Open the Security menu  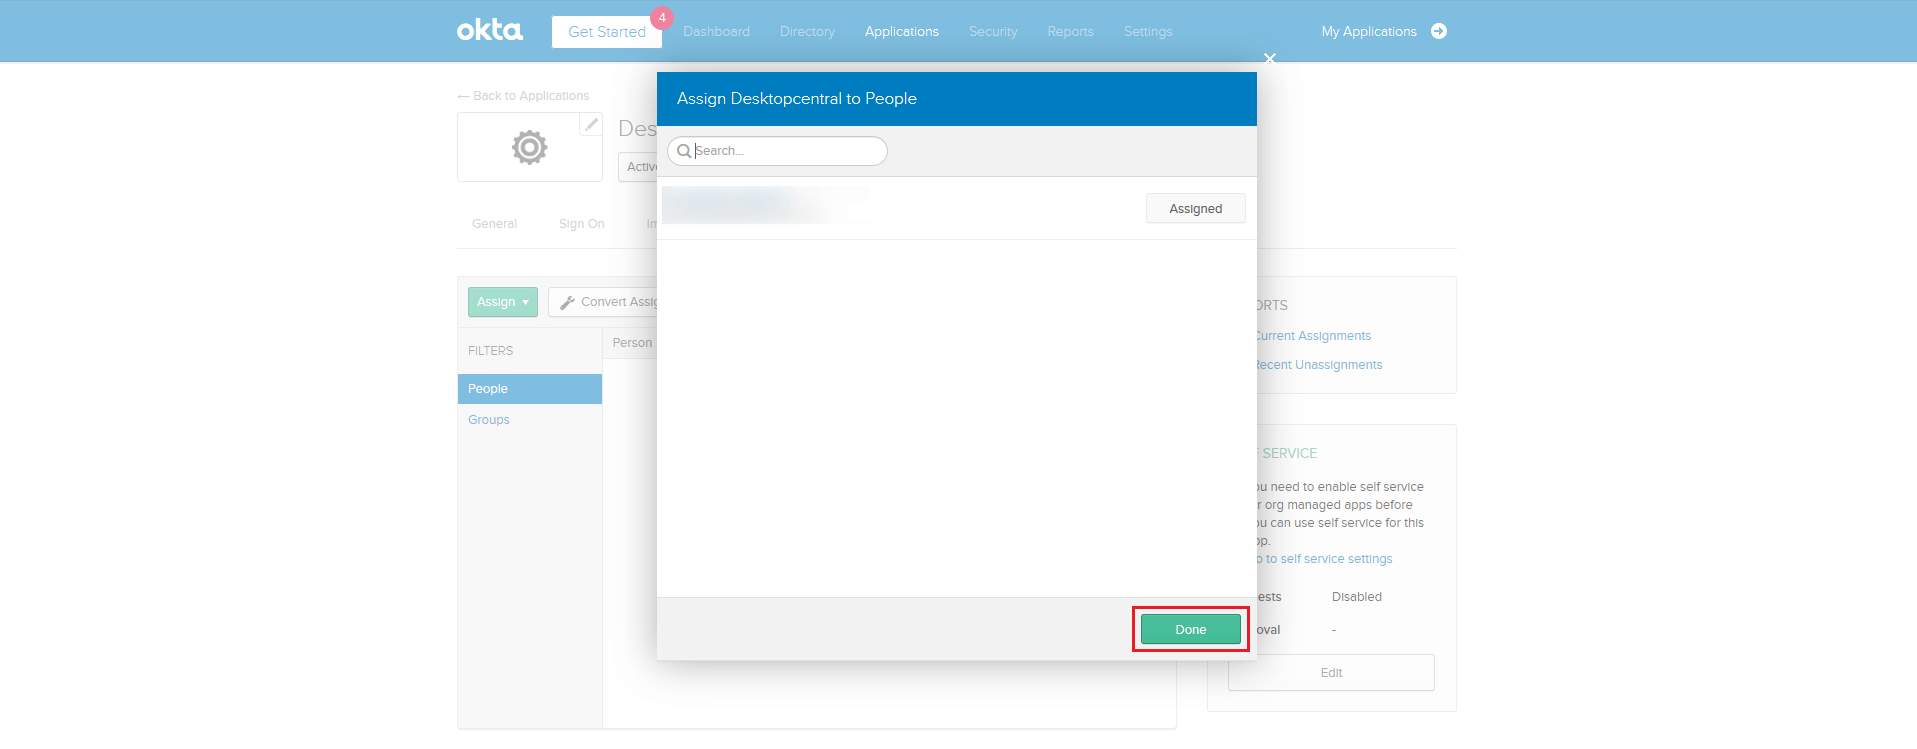(993, 32)
